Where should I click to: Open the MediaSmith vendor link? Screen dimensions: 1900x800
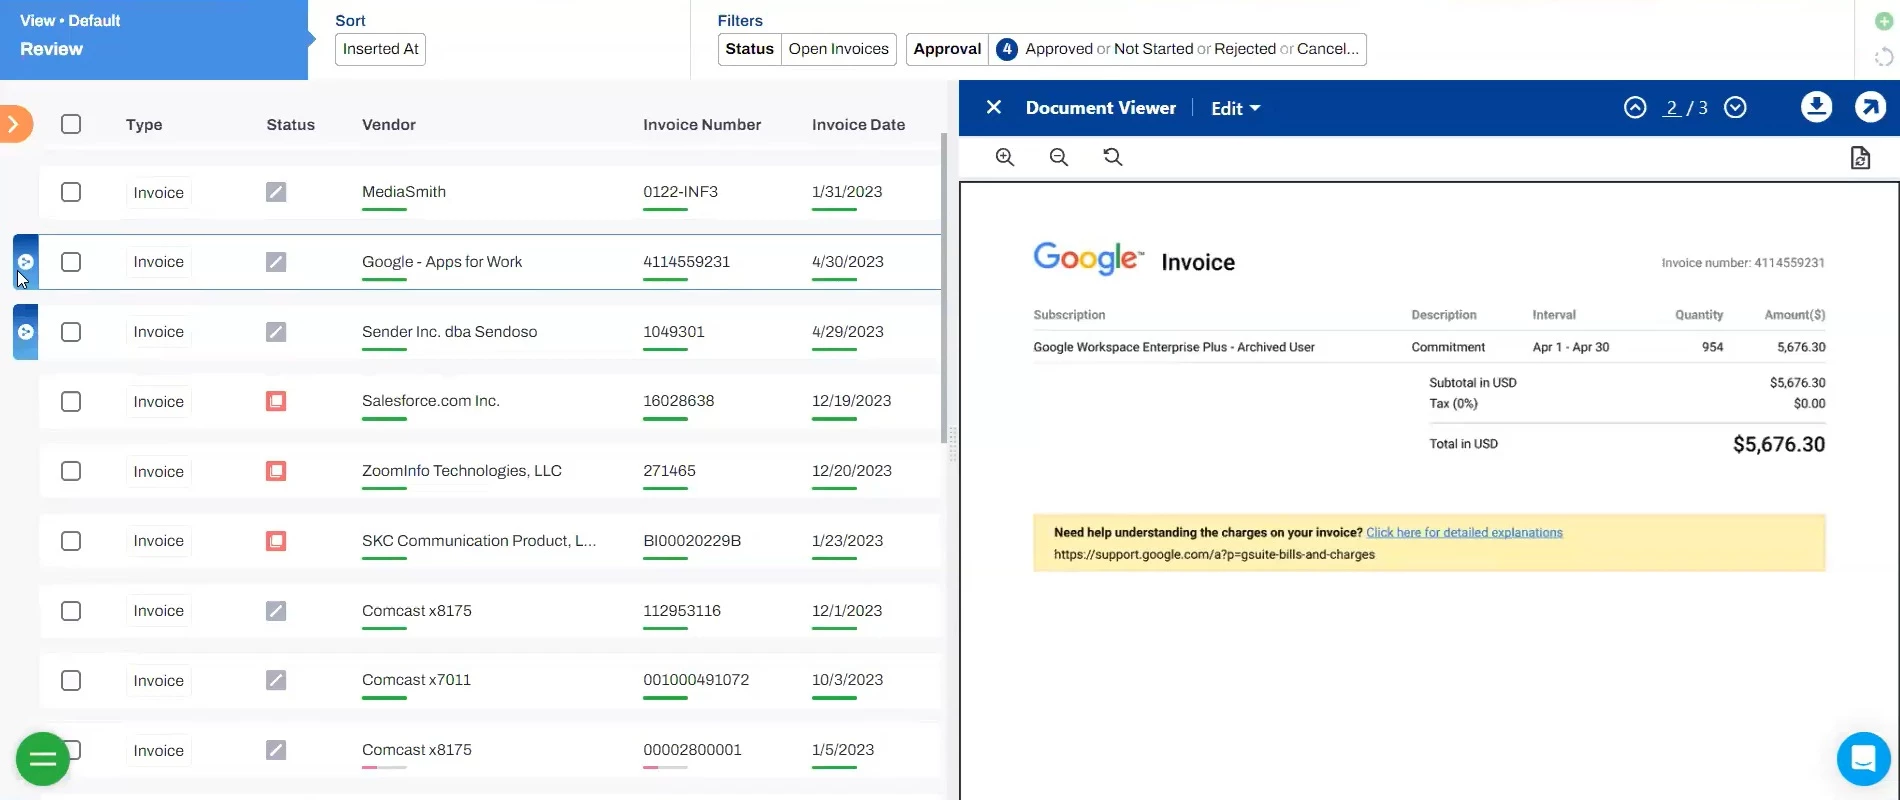coord(404,192)
